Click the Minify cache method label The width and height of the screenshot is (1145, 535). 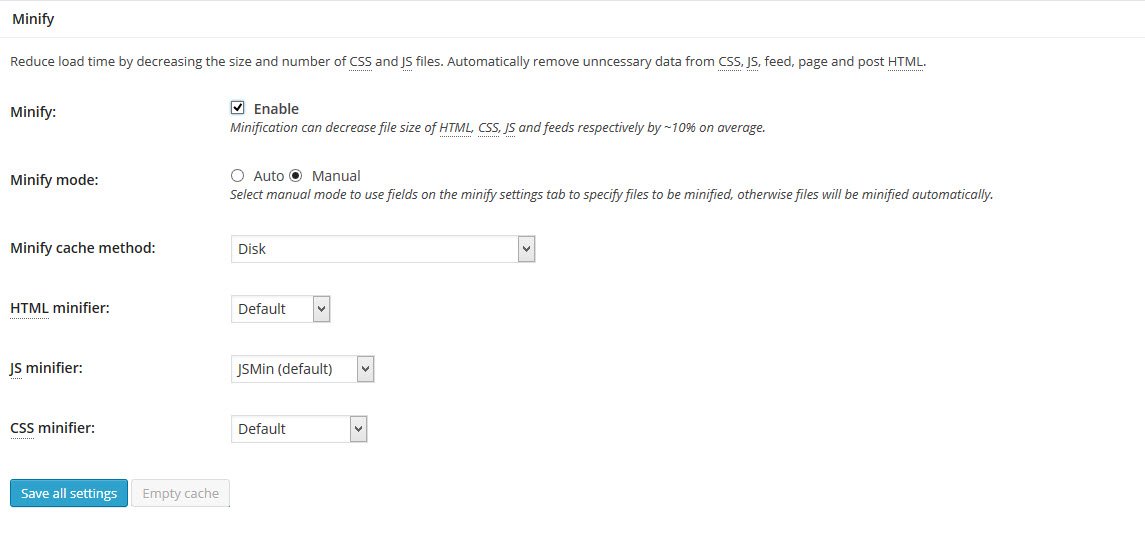tap(83, 247)
